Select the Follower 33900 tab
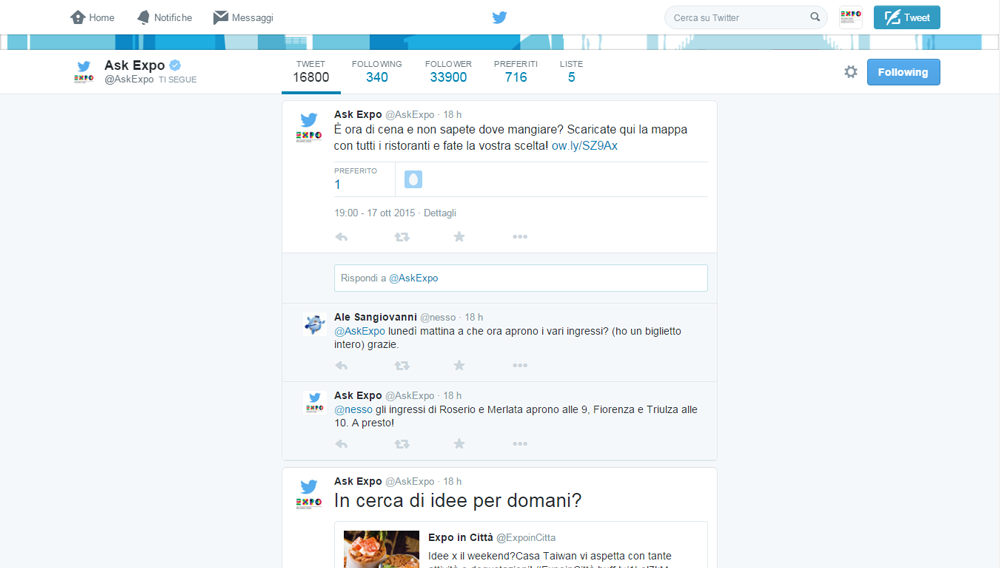 448,72
